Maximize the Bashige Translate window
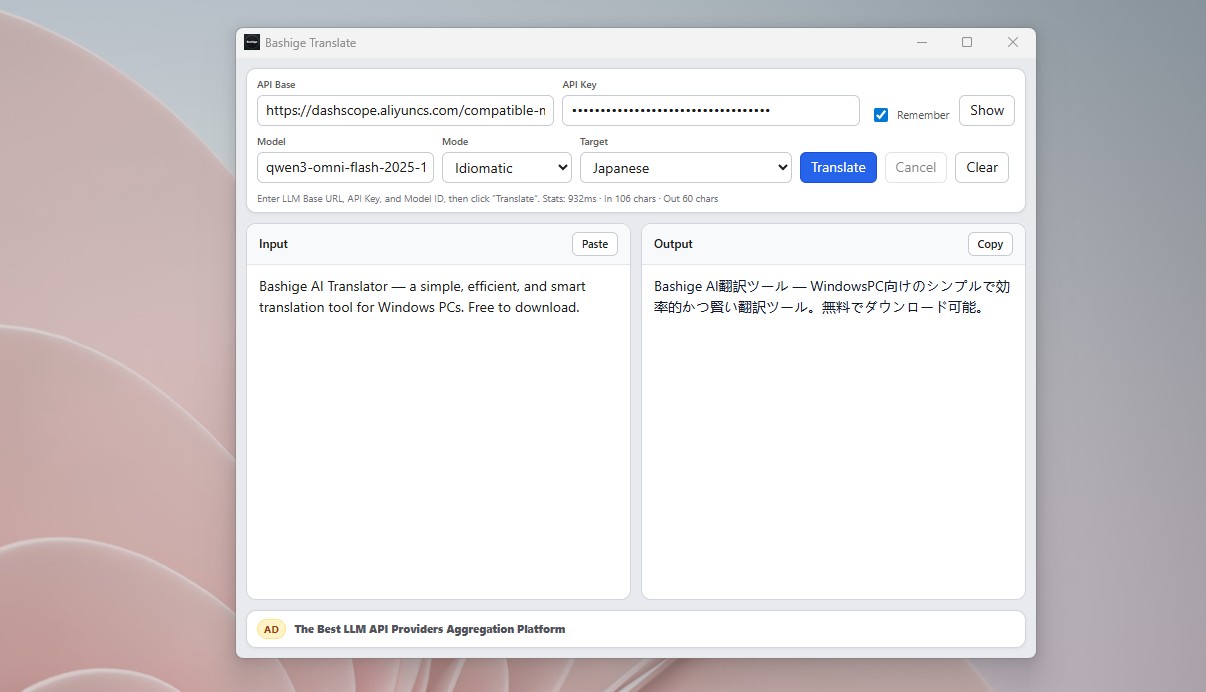The width and height of the screenshot is (1206, 692). click(967, 42)
